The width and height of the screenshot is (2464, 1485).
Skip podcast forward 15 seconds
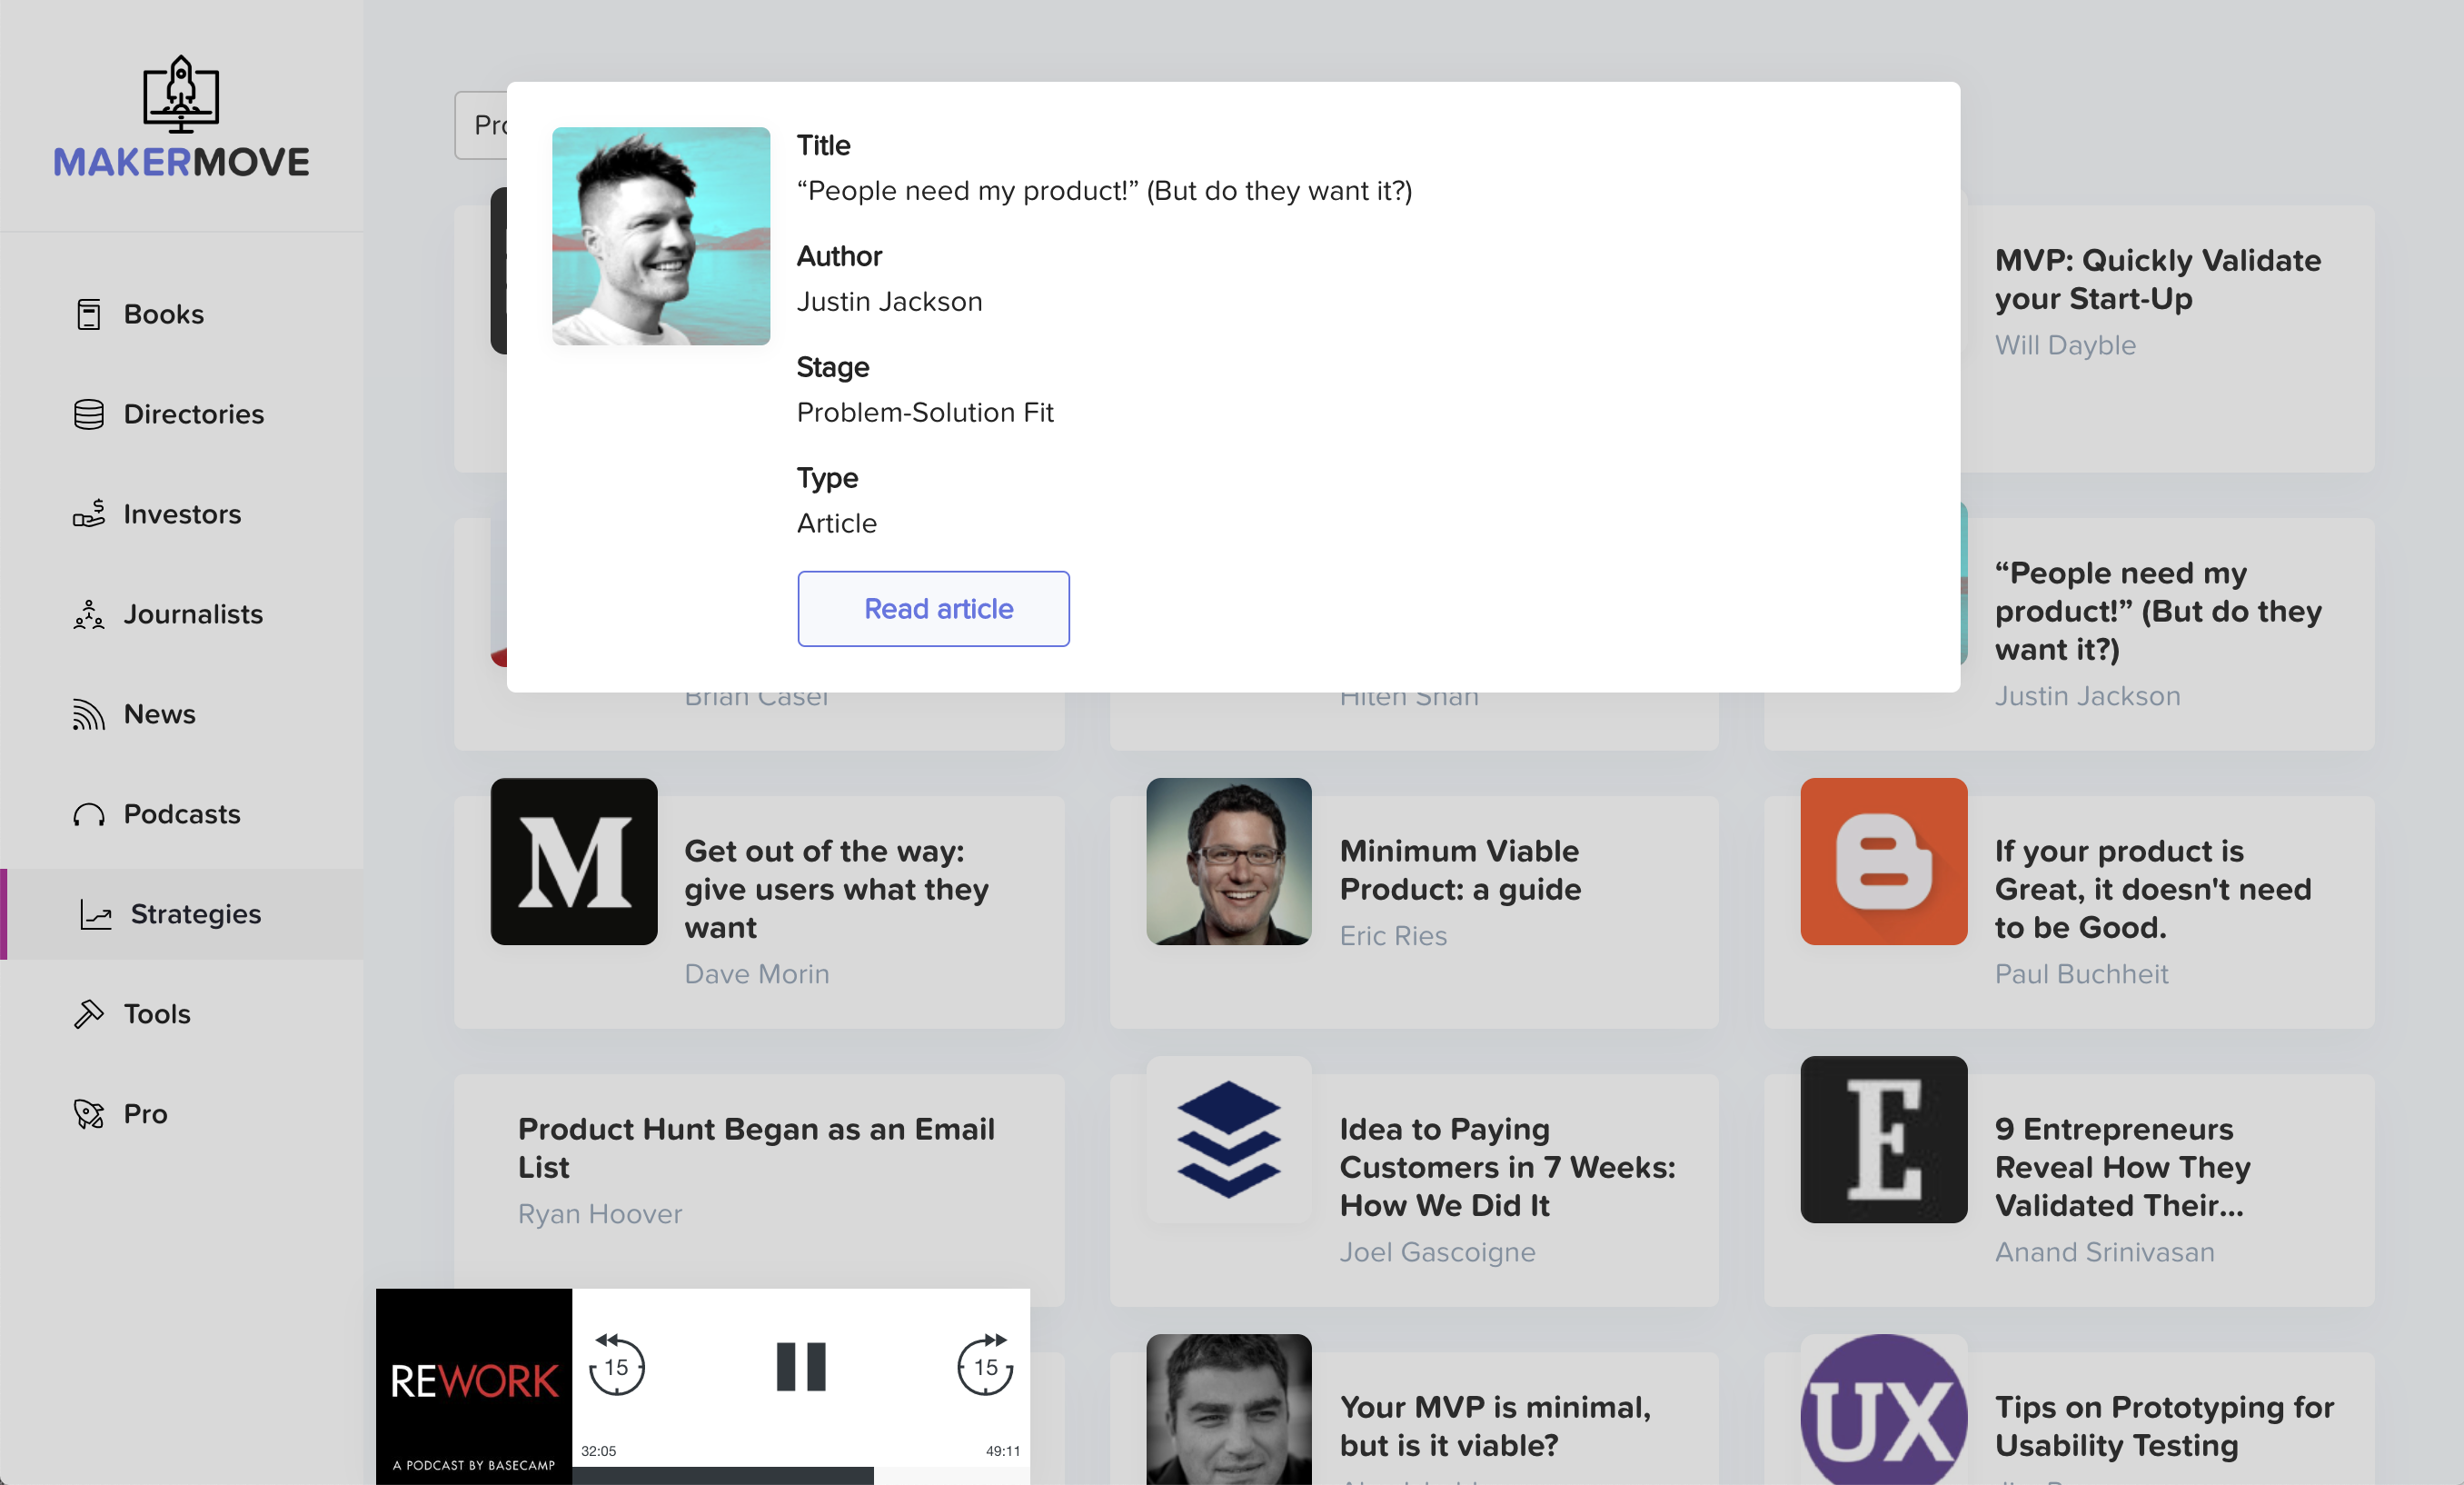coord(985,1366)
